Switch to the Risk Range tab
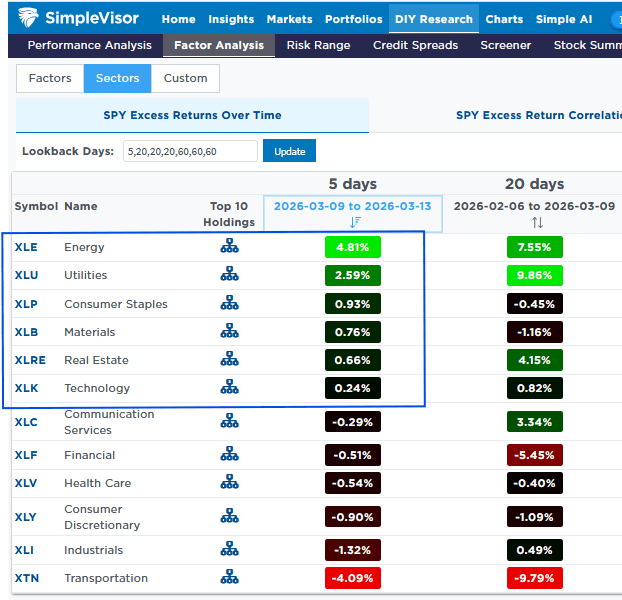This screenshot has height=600, width=622. tap(318, 45)
